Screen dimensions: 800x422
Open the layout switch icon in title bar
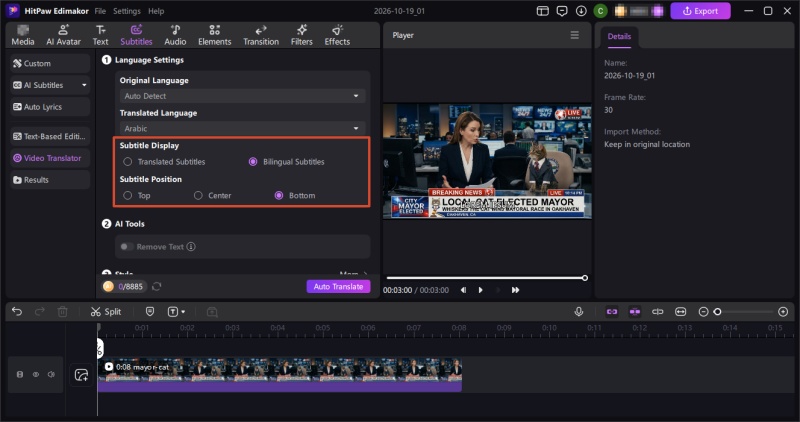point(542,11)
